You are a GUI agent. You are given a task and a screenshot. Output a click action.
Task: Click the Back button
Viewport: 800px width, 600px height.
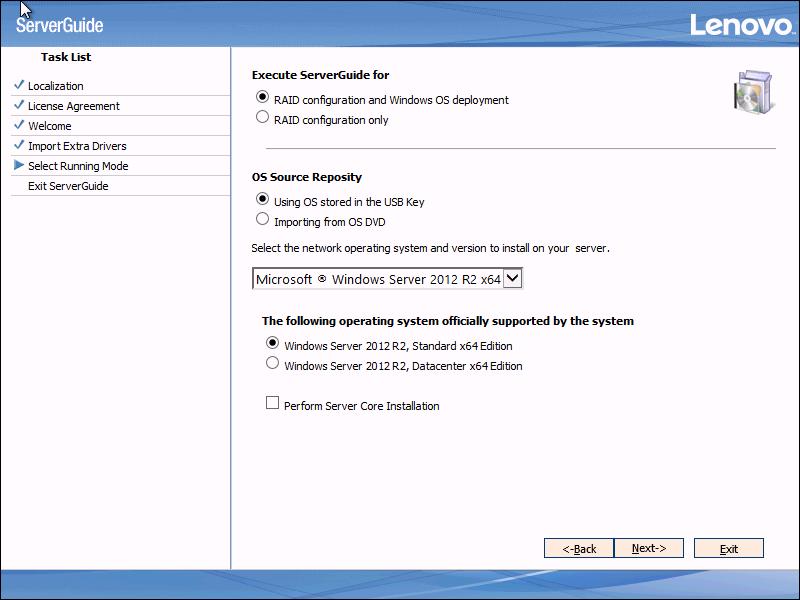tap(579, 548)
